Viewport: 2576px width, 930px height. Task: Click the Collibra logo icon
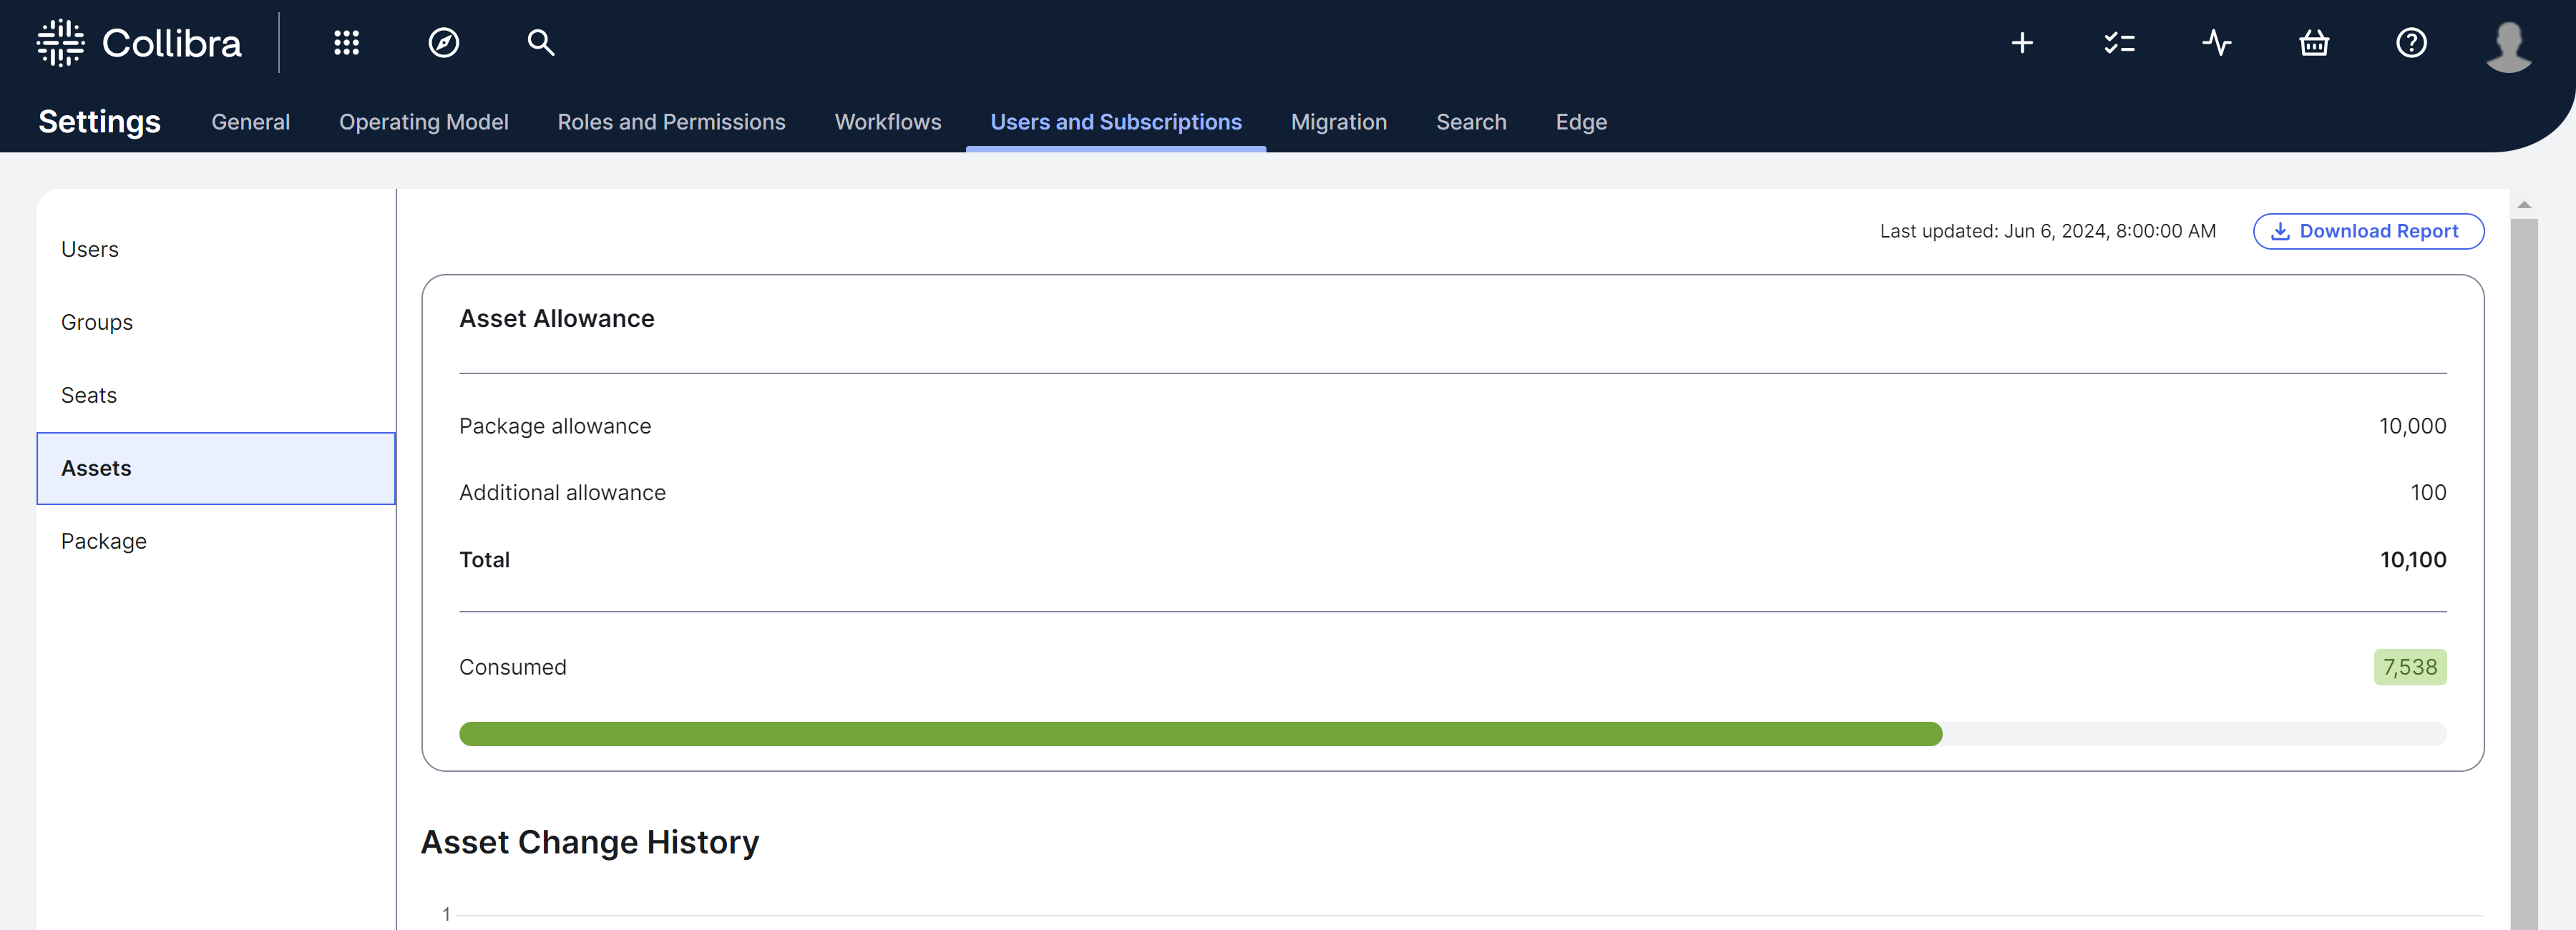[x=61, y=43]
